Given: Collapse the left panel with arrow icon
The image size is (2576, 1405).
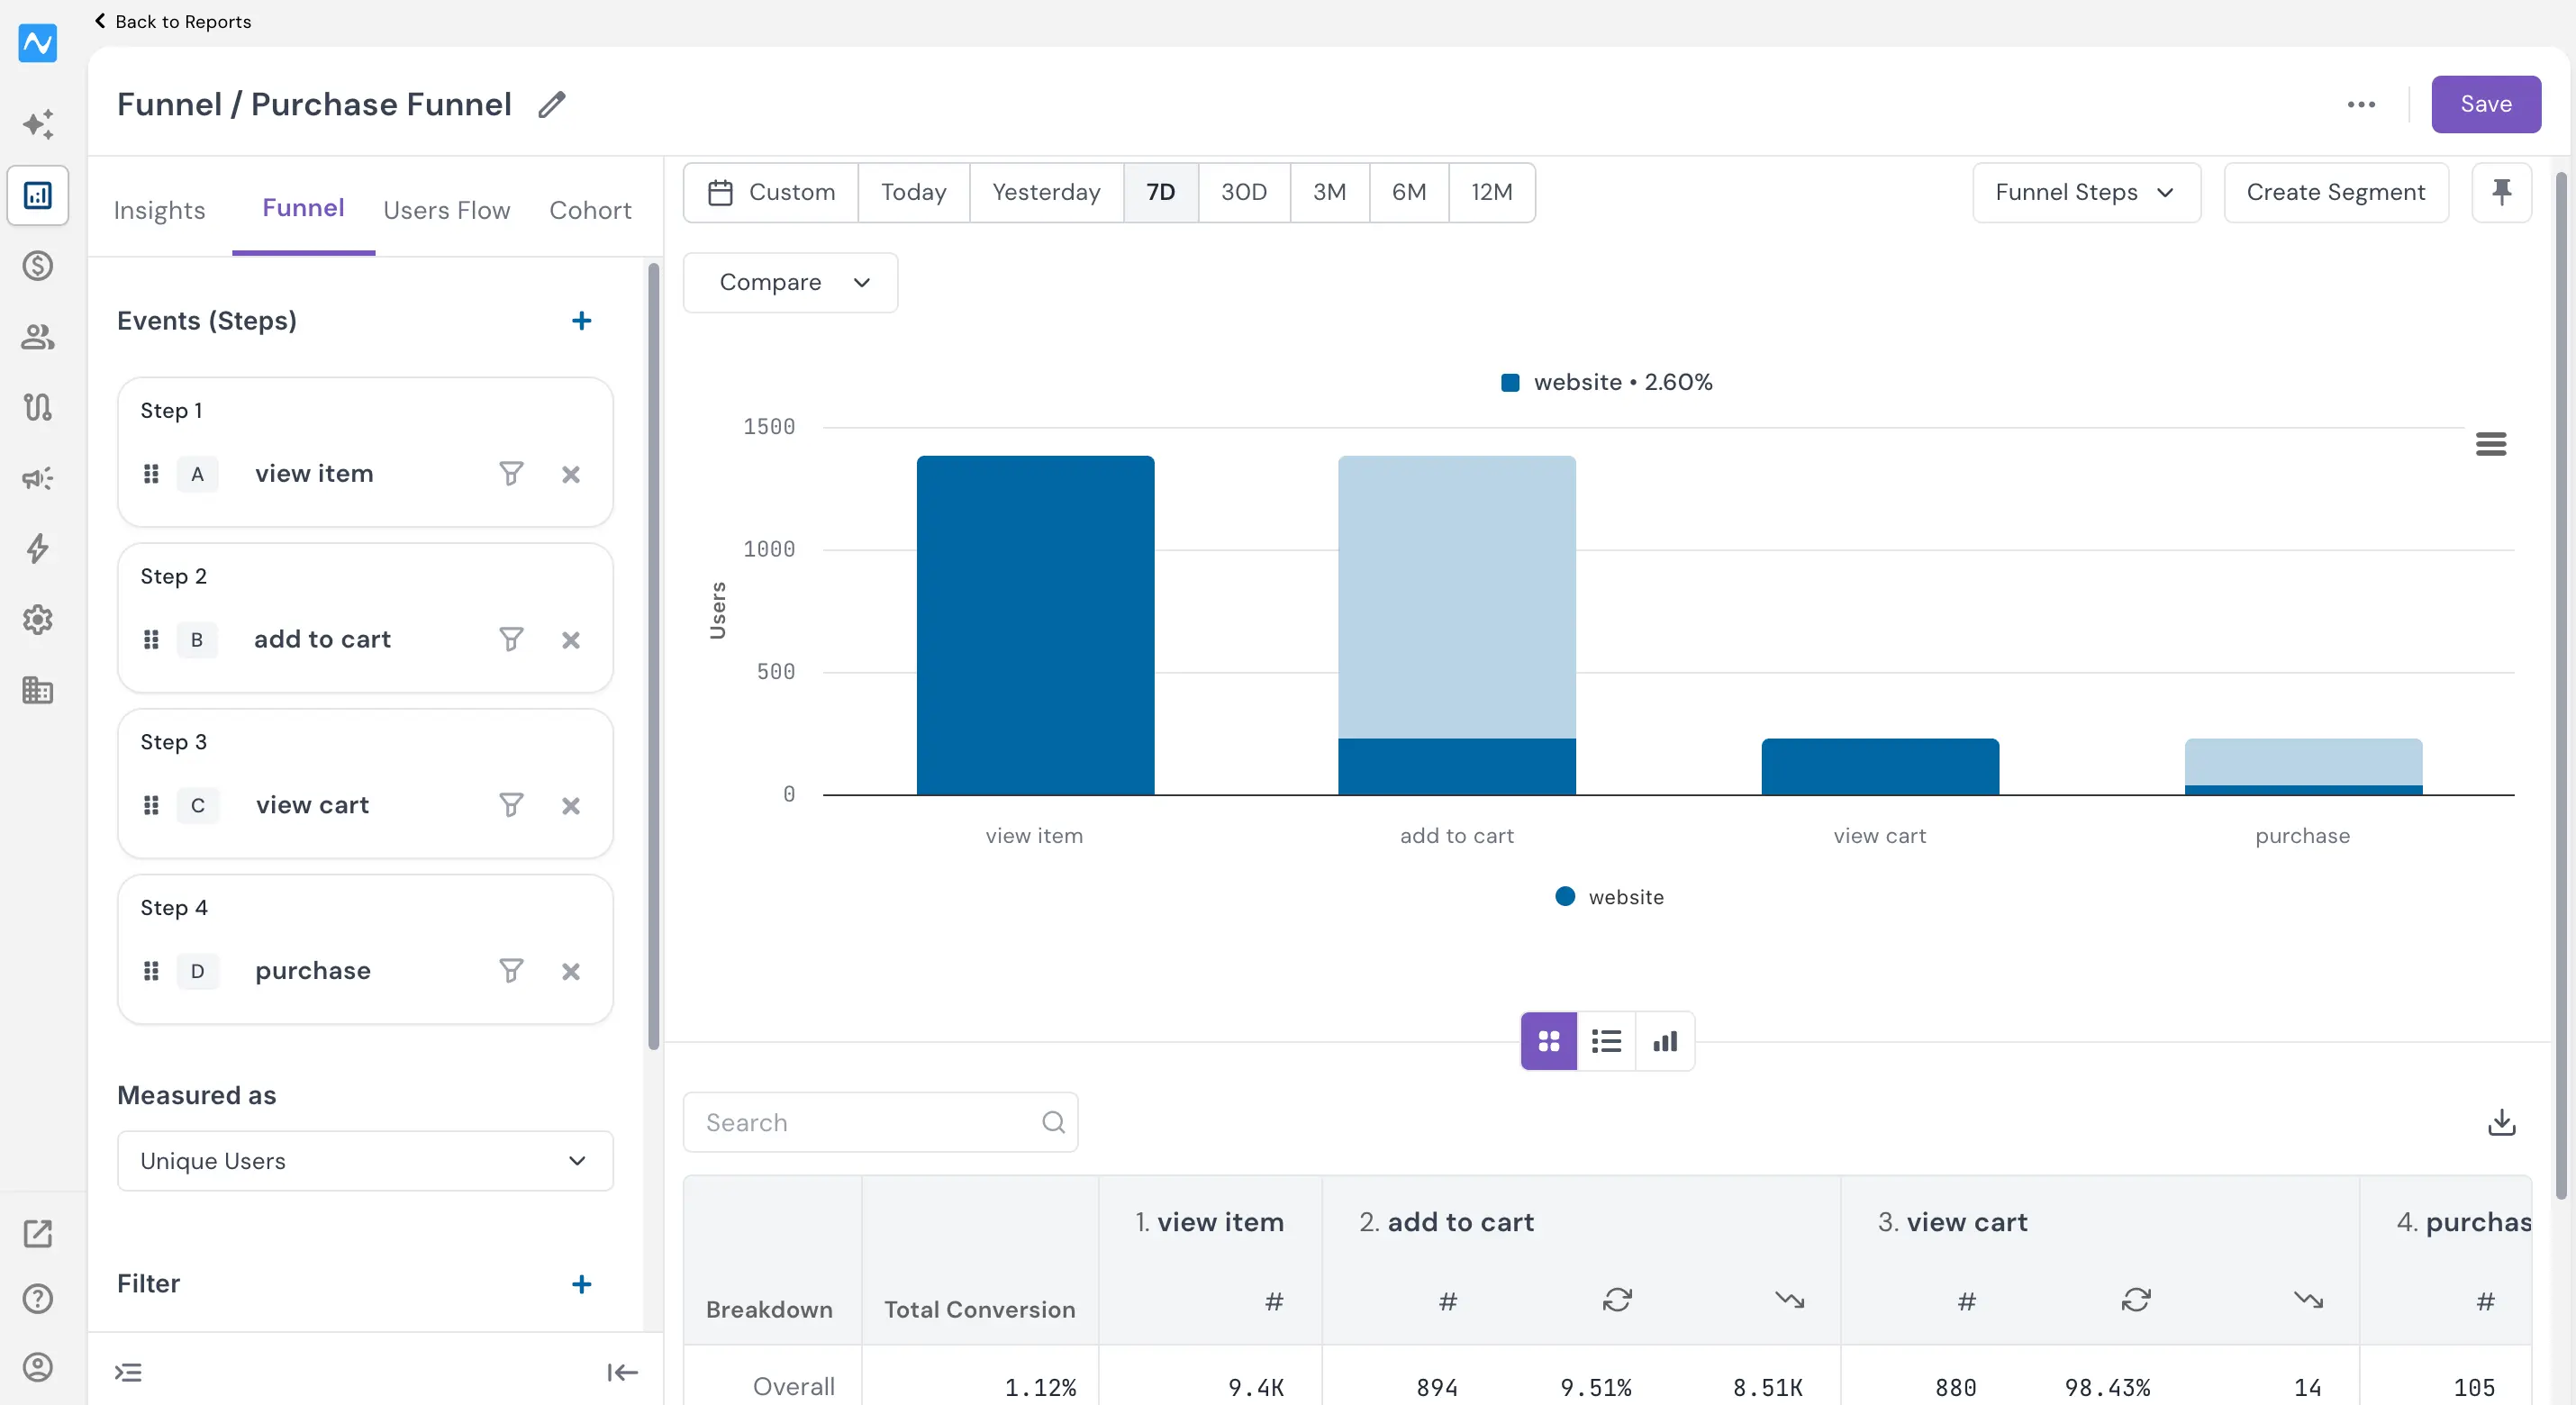Looking at the screenshot, I should 622,1372.
